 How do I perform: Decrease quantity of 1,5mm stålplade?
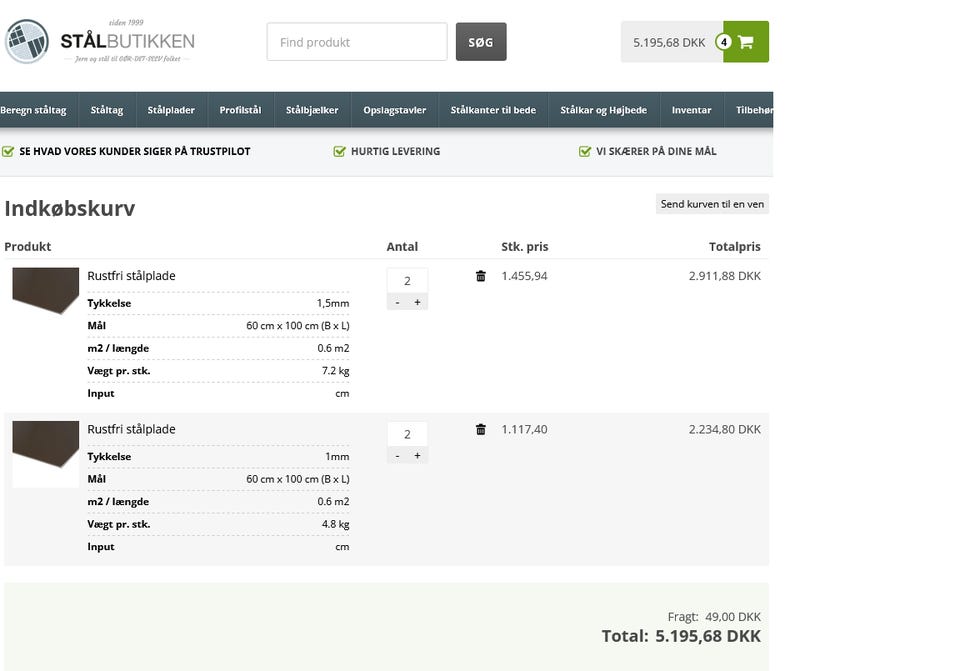[397, 302]
